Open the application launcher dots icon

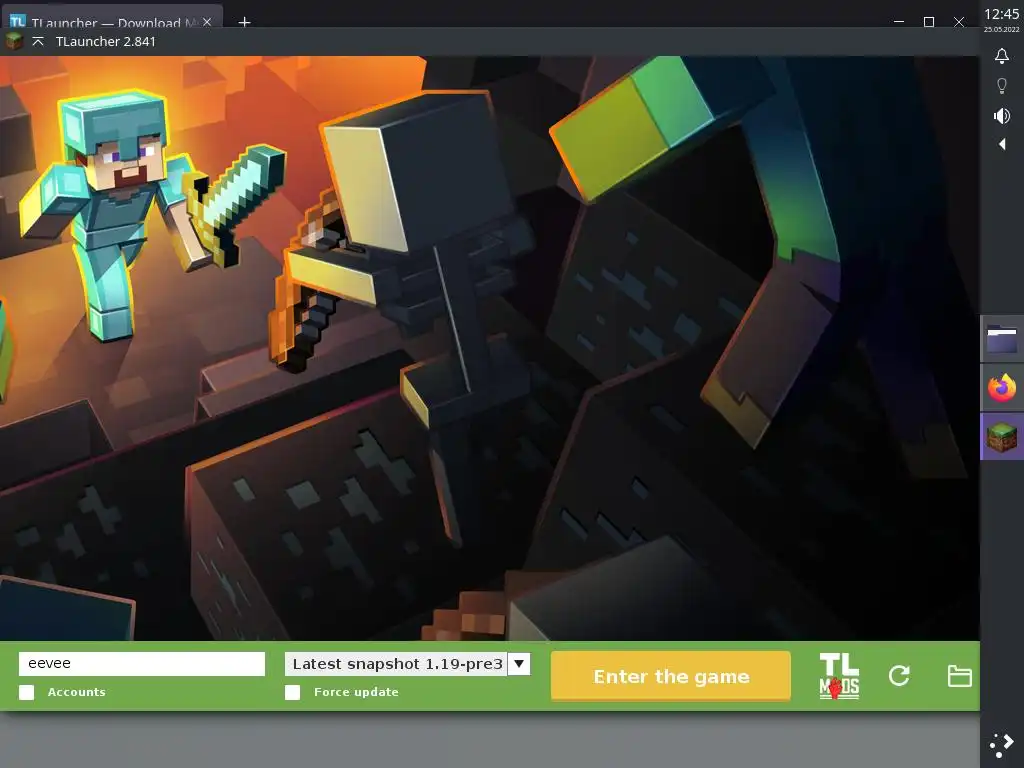(x=1002, y=744)
